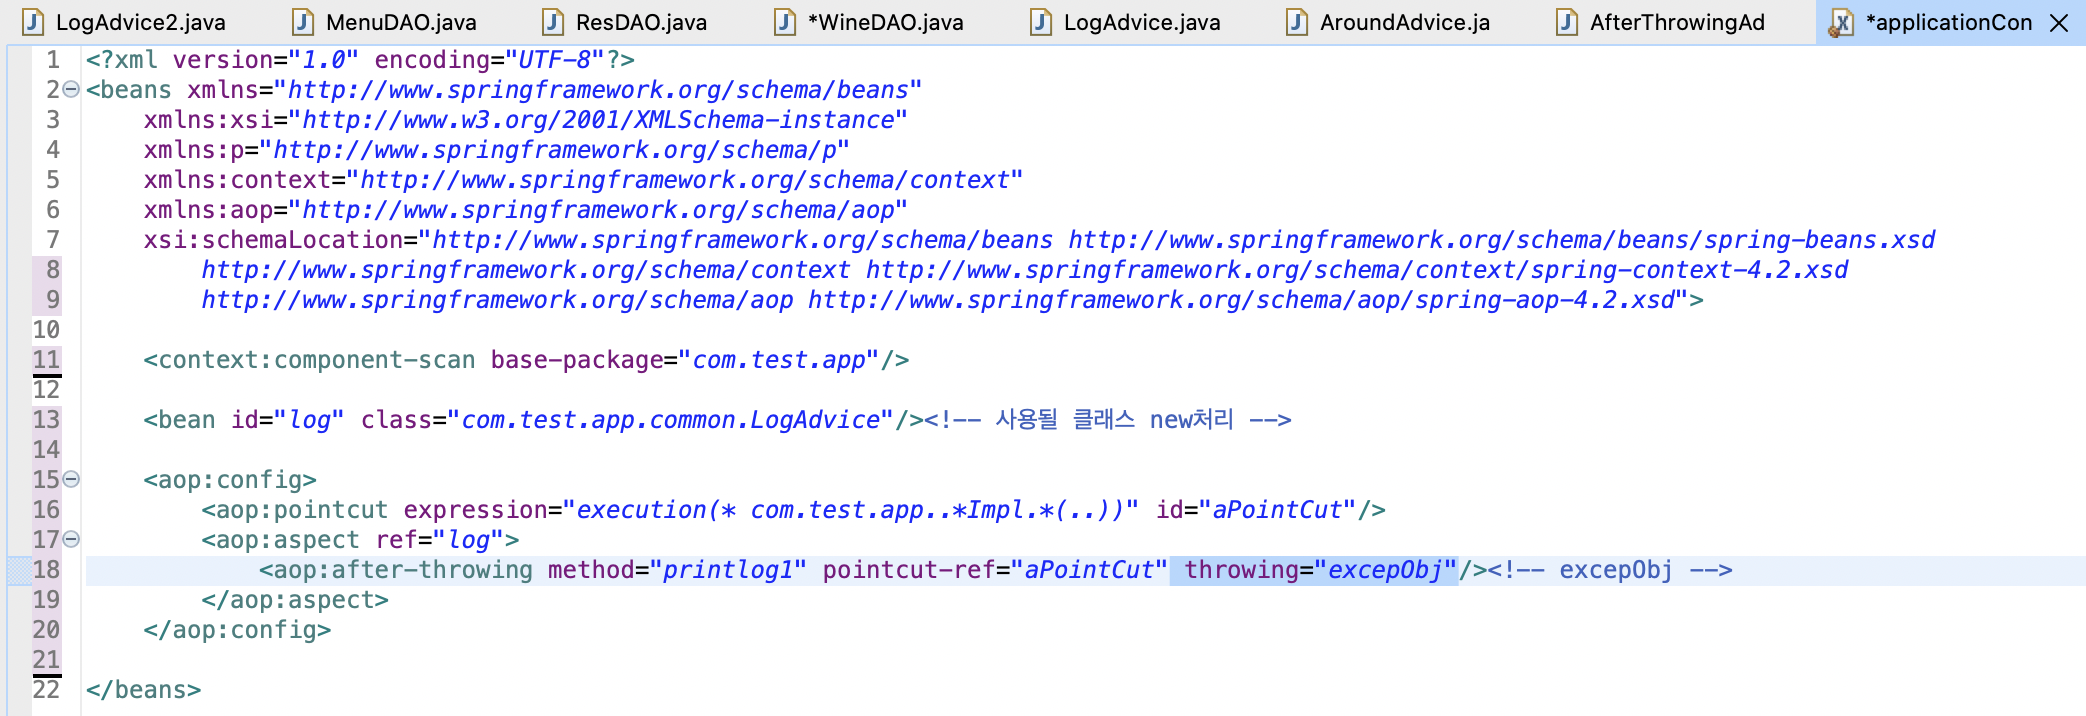Click the spring-context-4.2.xsd schema URL
2086x716 pixels.
[1357, 270]
